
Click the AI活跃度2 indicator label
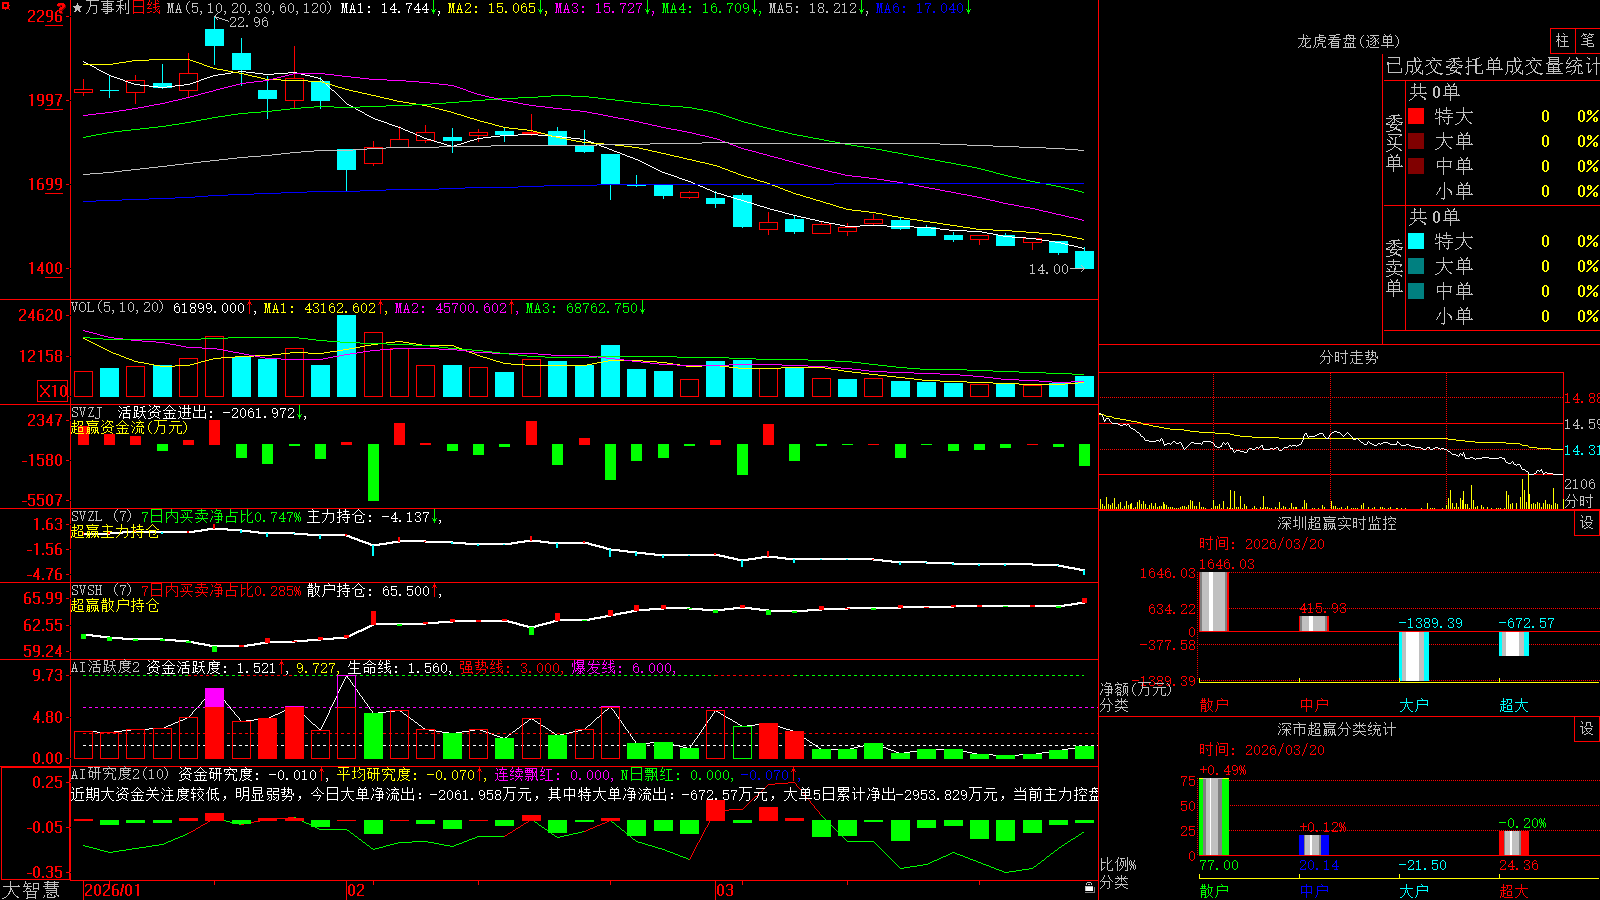coord(106,667)
